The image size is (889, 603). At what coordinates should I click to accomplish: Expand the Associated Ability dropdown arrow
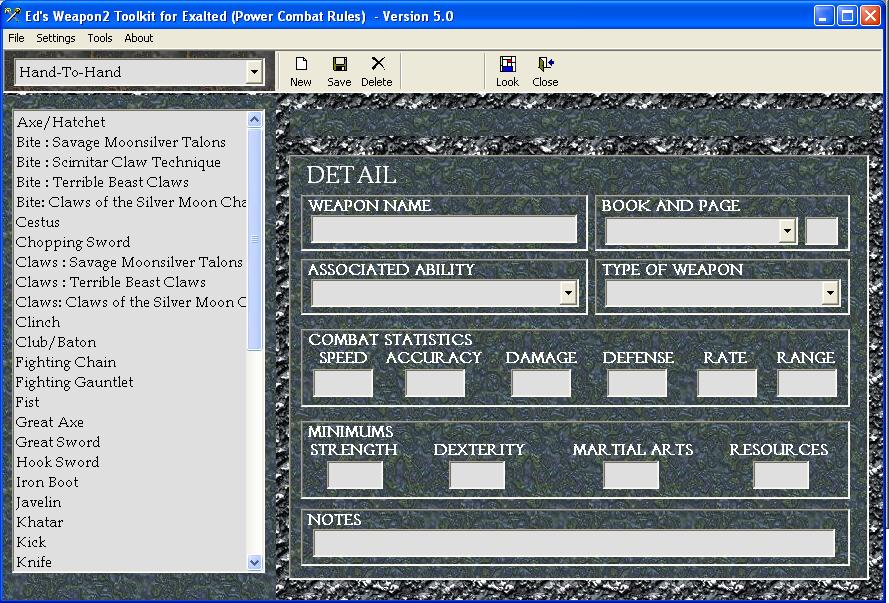pos(568,293)
